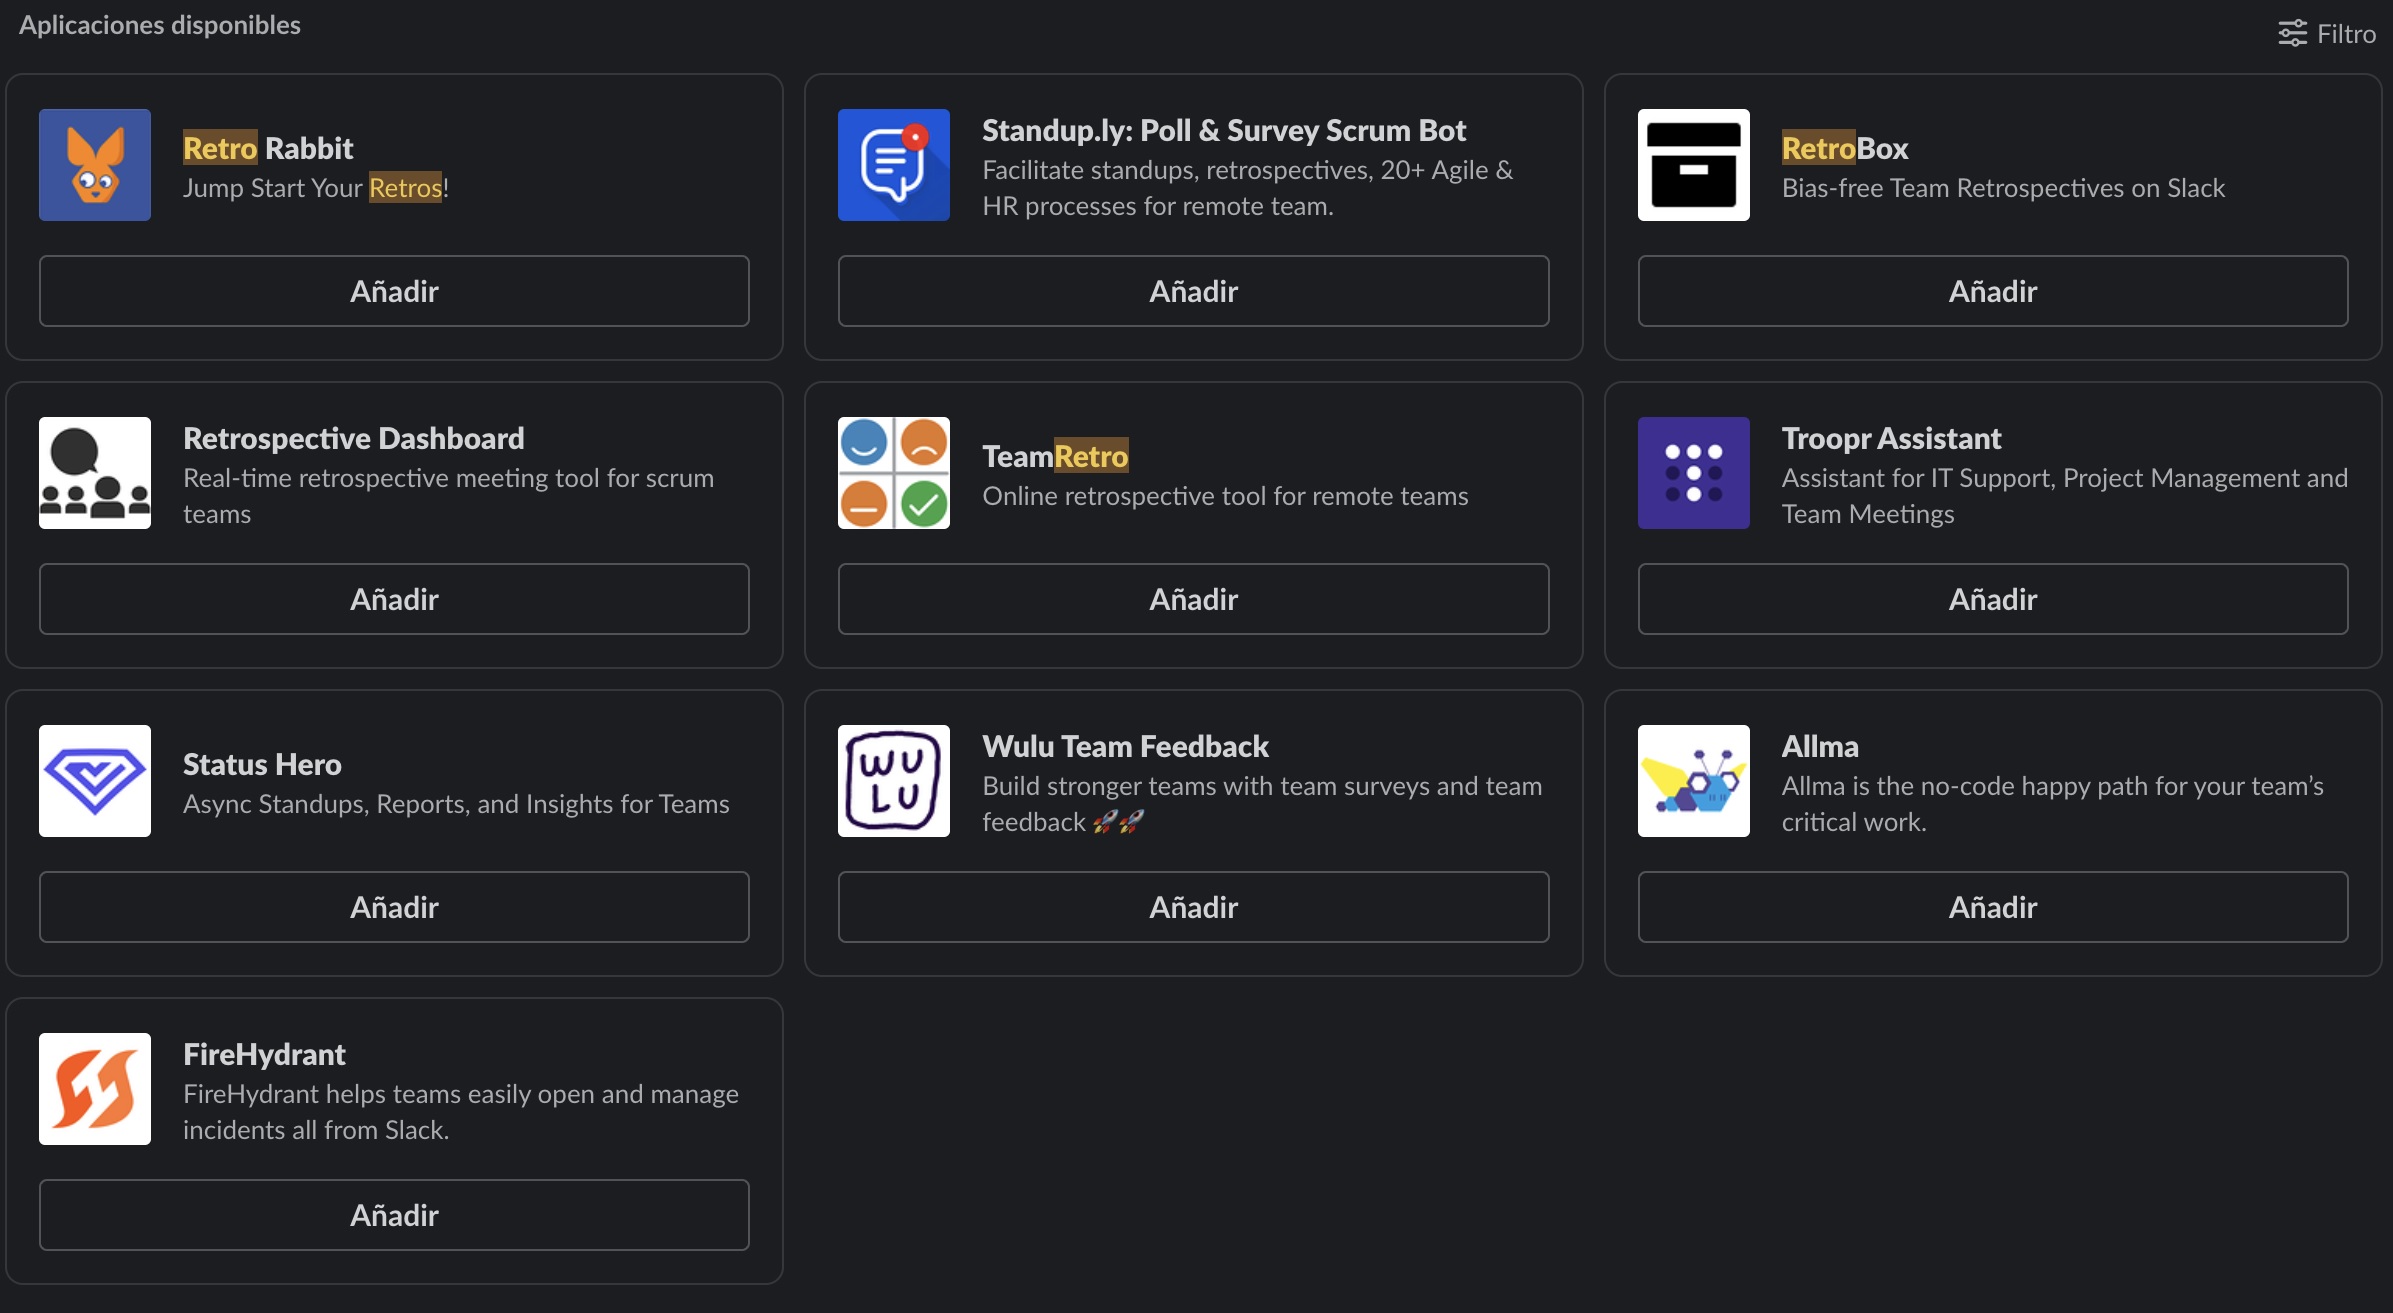2393x1313 pixels.
Task: Add the FireHydrant app
Action: click(394, 1215)
